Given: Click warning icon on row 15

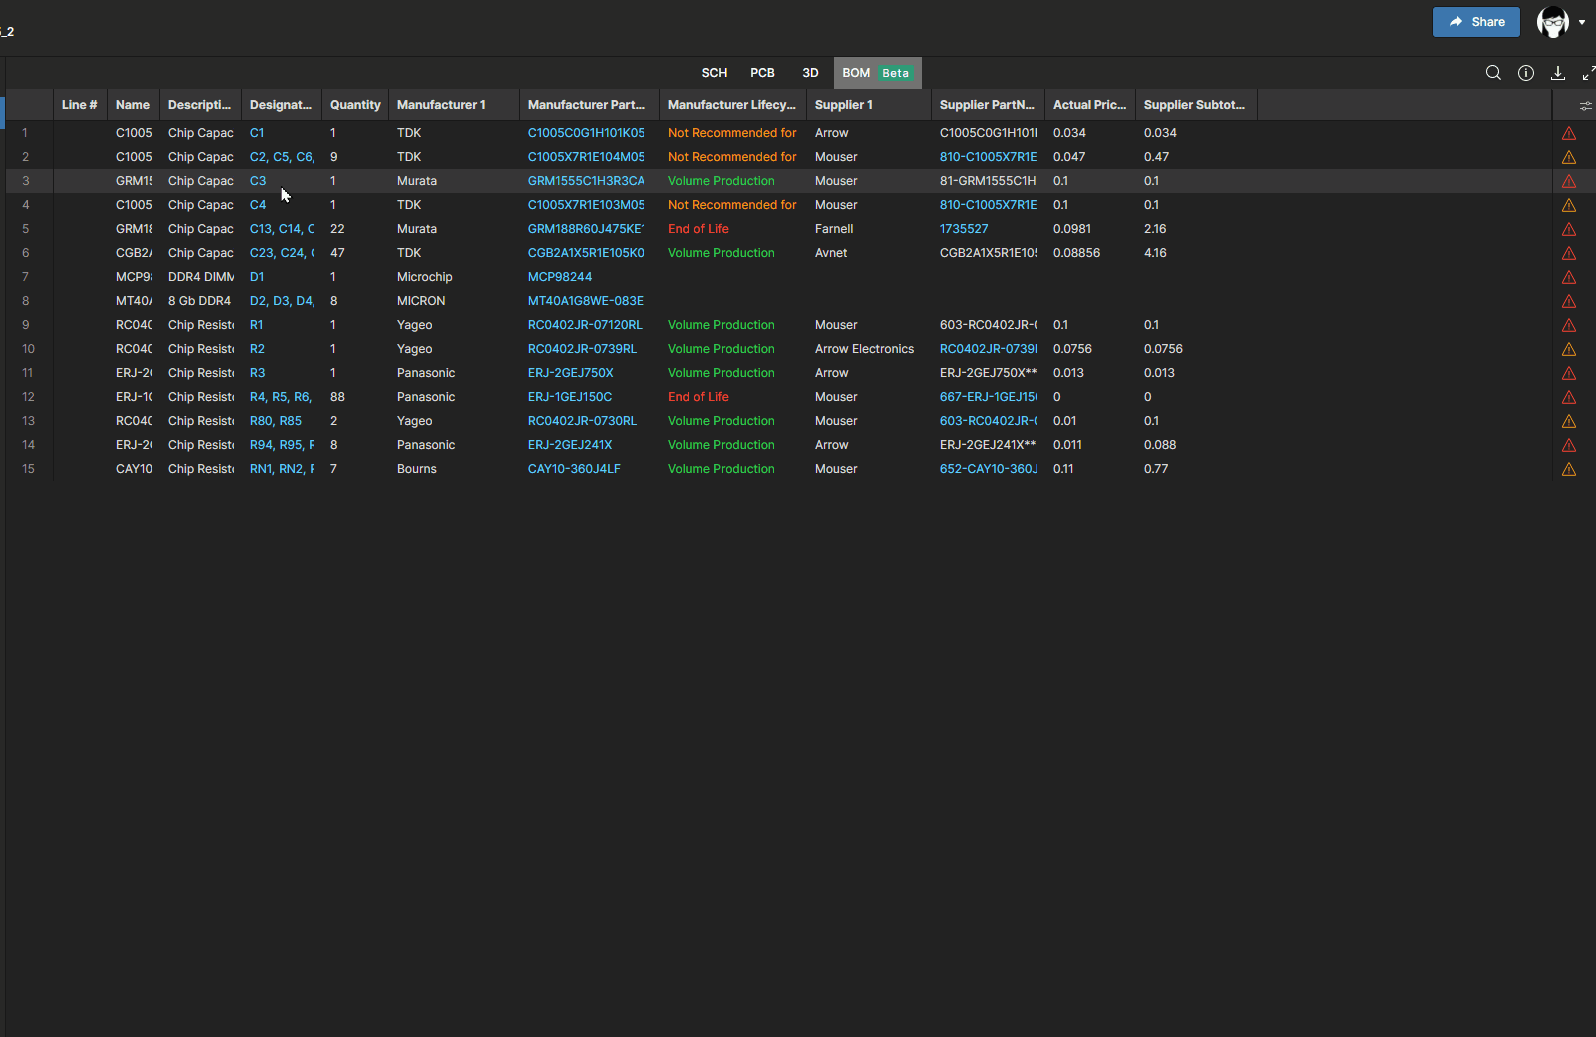Looking at the screenshot, I should pos(1569,469).
